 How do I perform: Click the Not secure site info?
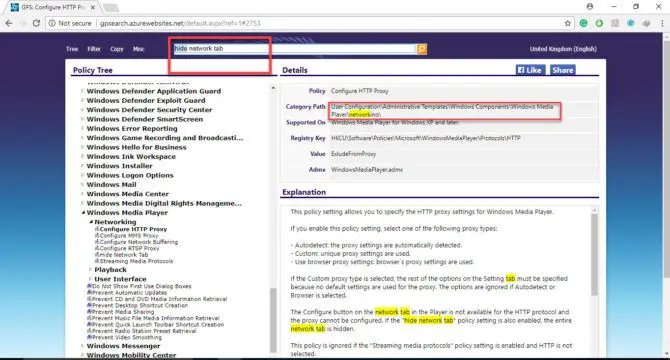point(70,23)
